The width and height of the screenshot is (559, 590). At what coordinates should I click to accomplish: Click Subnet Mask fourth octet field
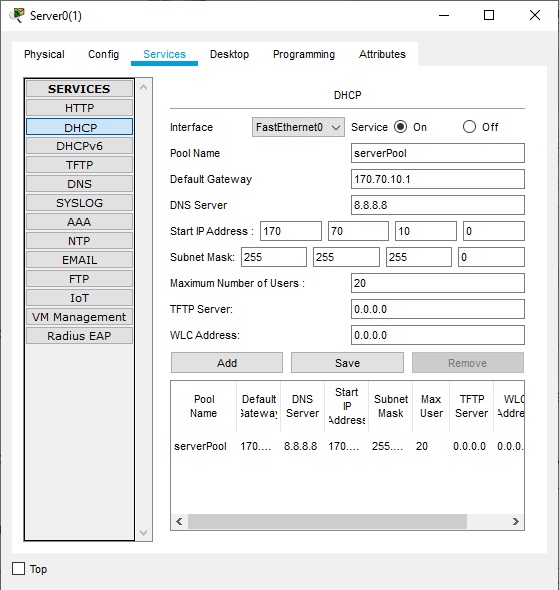pyautogui.click(x=491, y=257)
